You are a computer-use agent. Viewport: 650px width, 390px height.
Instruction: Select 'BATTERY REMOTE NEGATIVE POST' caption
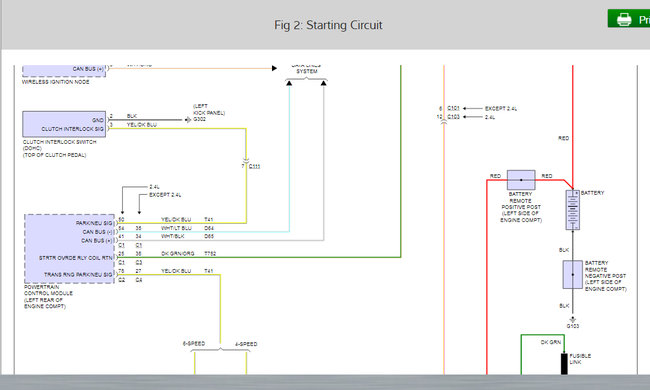click(x=605, y=269)
